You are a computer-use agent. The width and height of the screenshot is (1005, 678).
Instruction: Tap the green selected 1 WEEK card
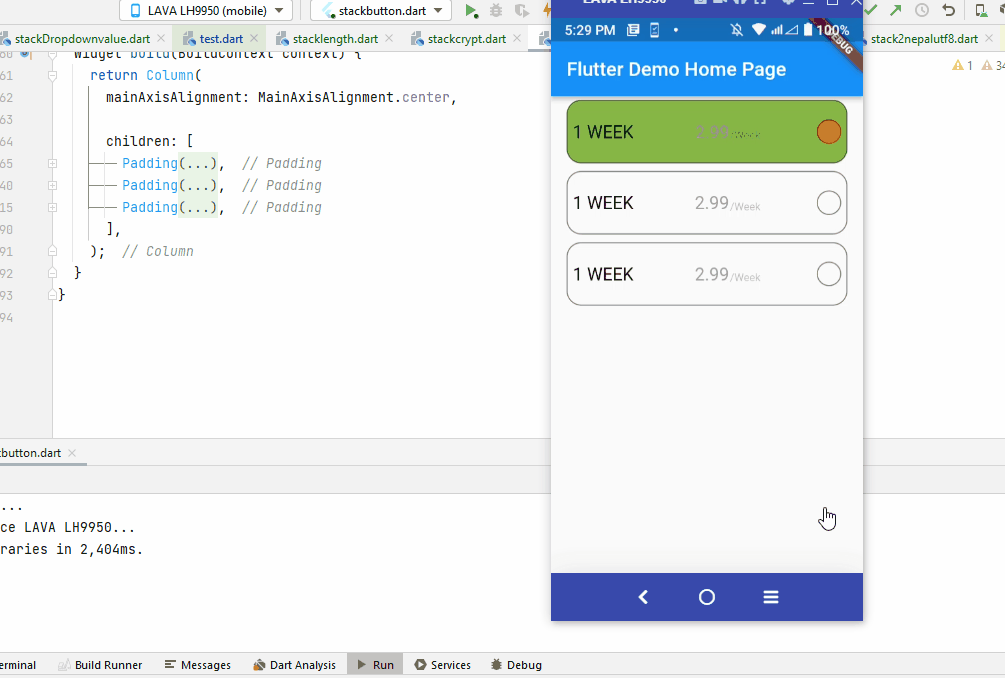[706, 131]
